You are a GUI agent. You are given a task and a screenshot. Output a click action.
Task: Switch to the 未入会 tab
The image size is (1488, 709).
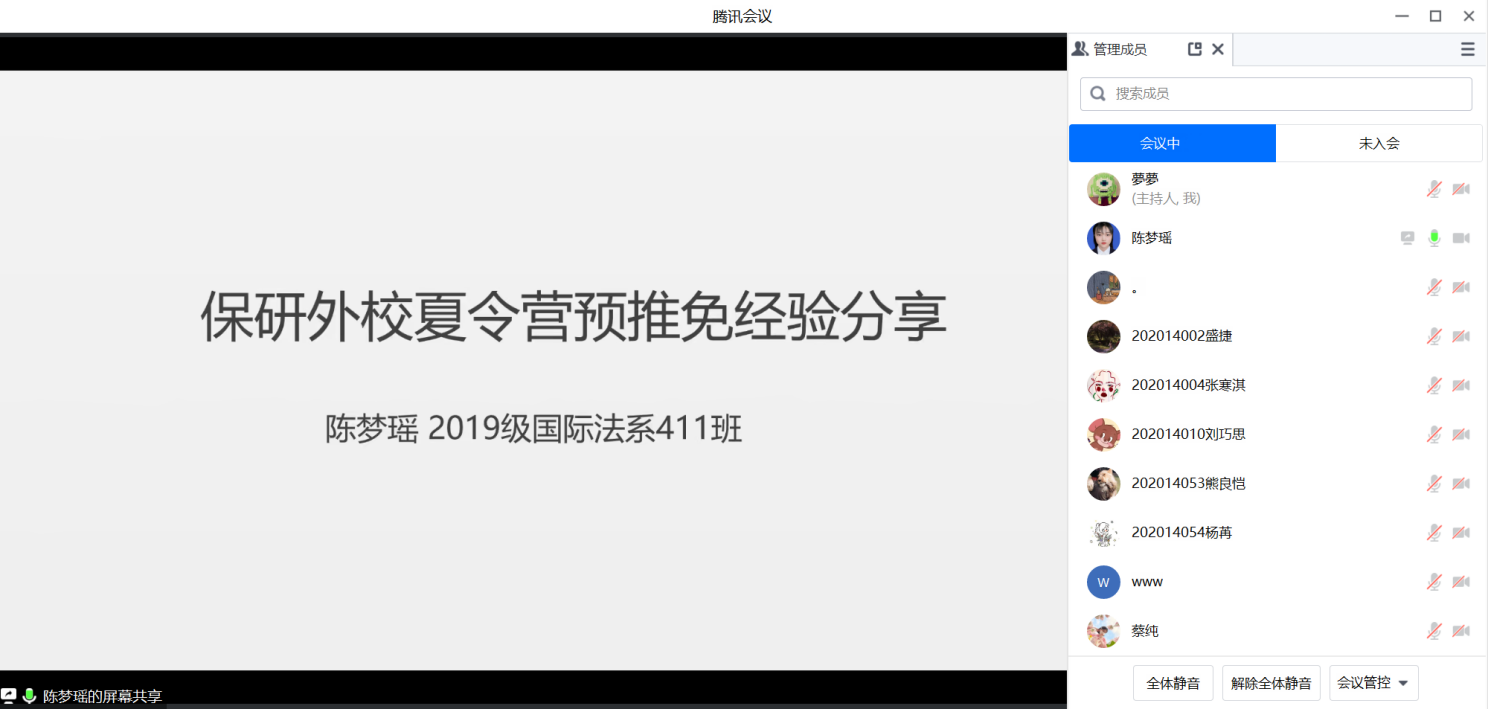point(1378,143)
